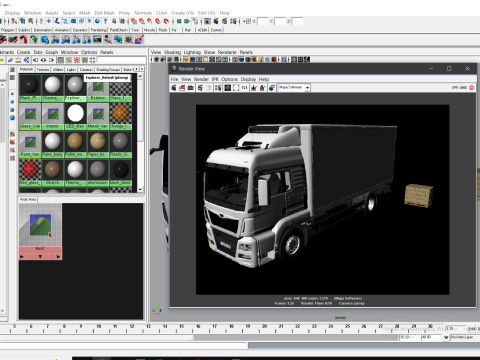Click the X coordinate input field
Image resolution: width=480 pixels, height=360 pixels.
pos(263,21)
